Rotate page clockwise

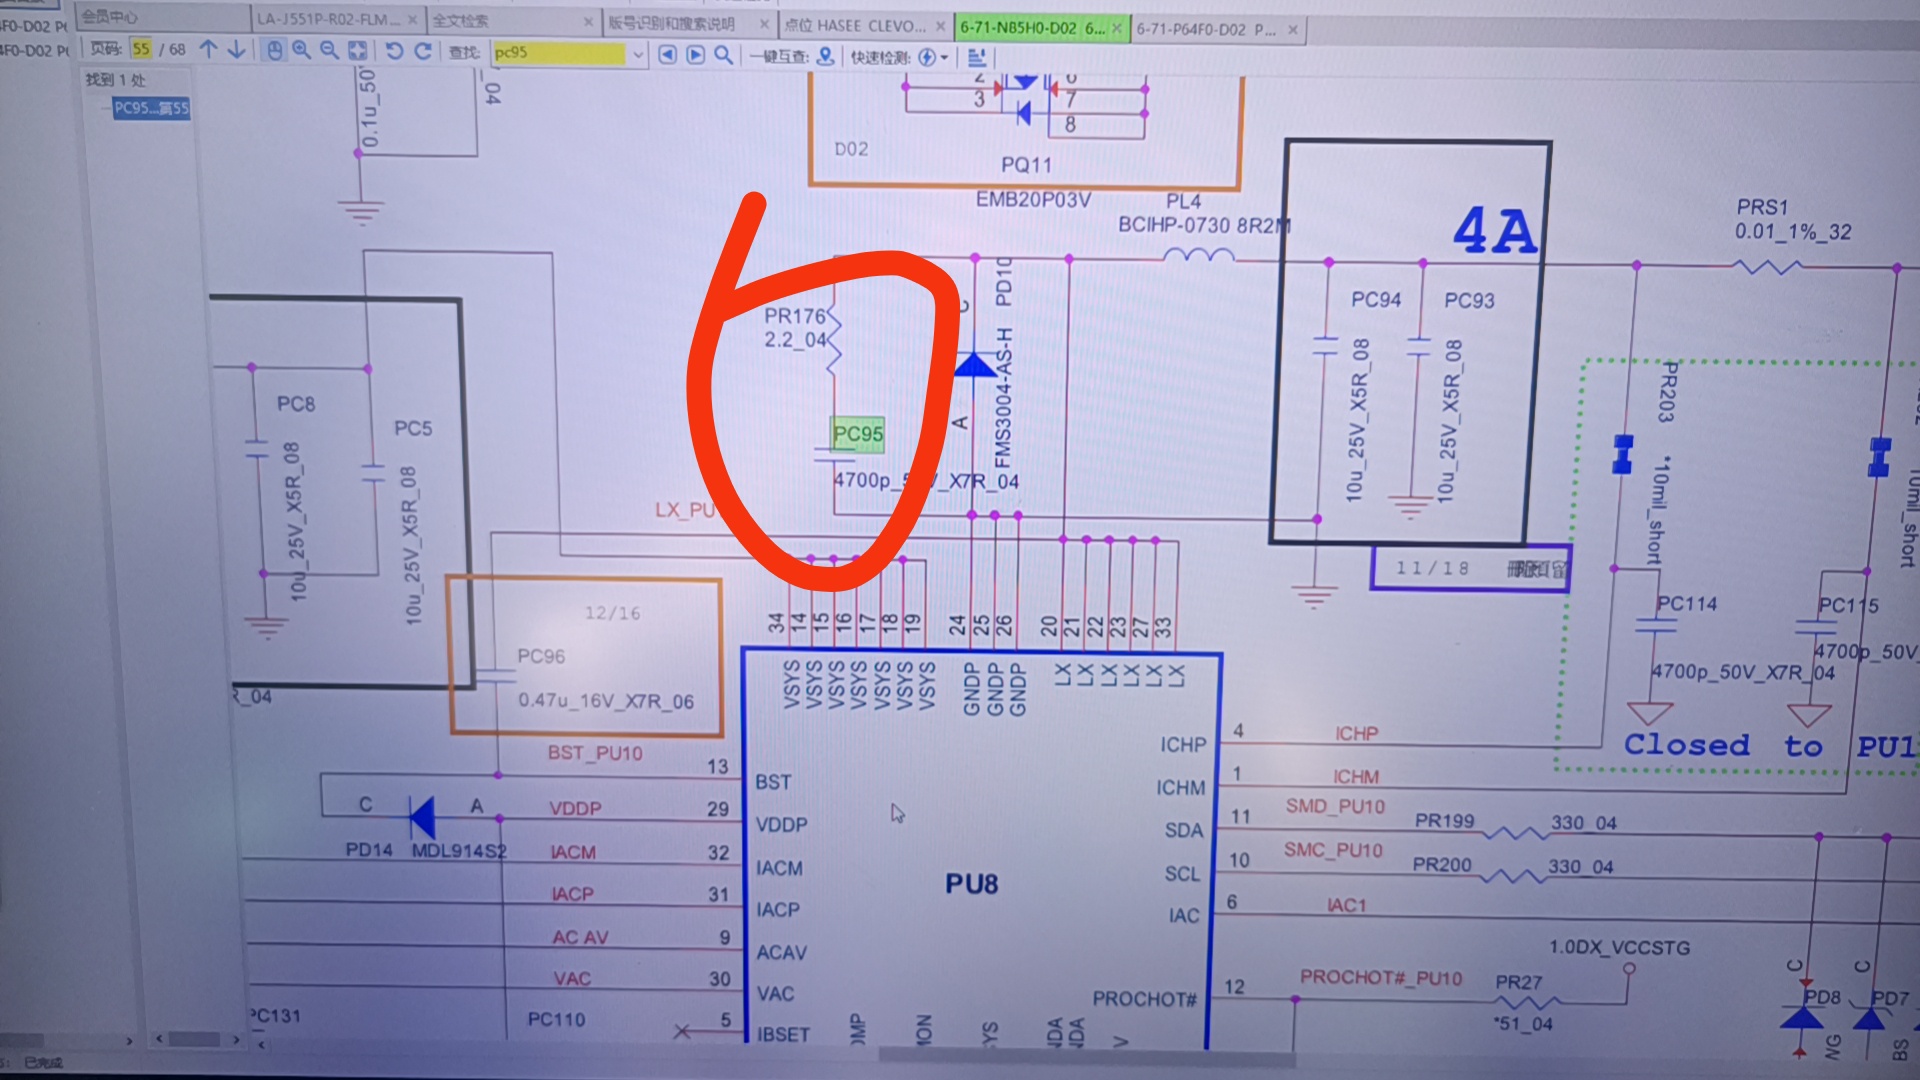[423, 51]
